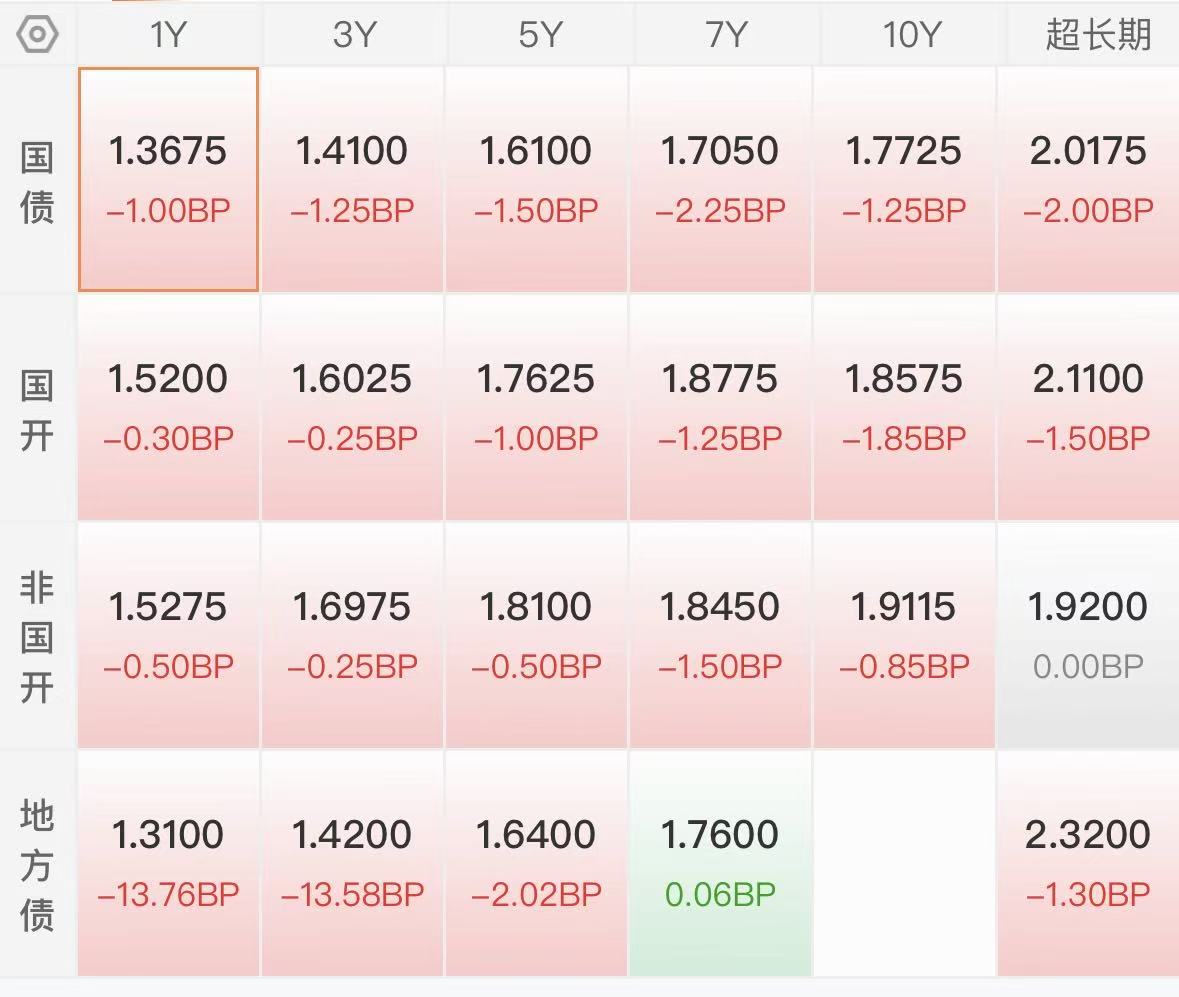Click the 地方债 row label
The height and width of the screenshot is (997, 1179).
(x=37, y=865)
